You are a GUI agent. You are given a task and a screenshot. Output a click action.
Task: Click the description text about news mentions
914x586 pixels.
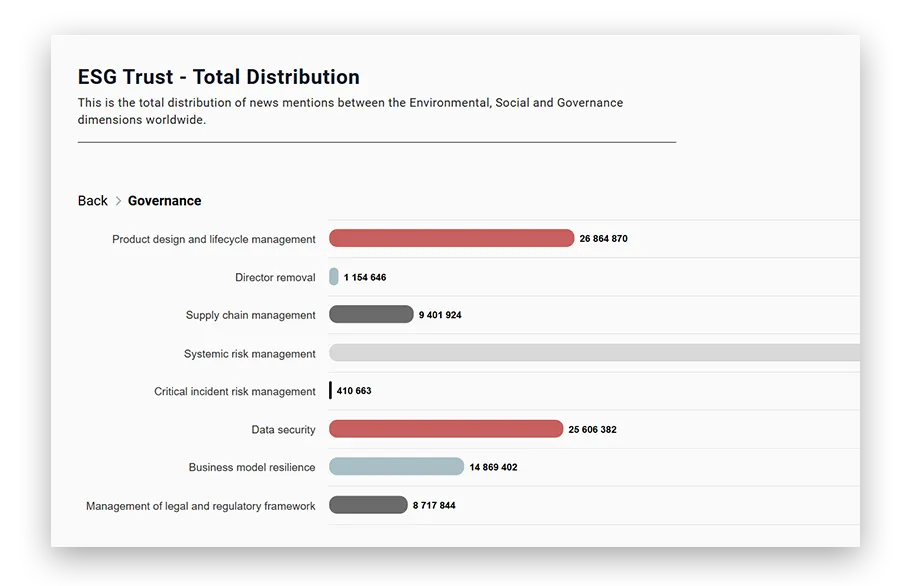pyautogui.click(x=350, y=111)
